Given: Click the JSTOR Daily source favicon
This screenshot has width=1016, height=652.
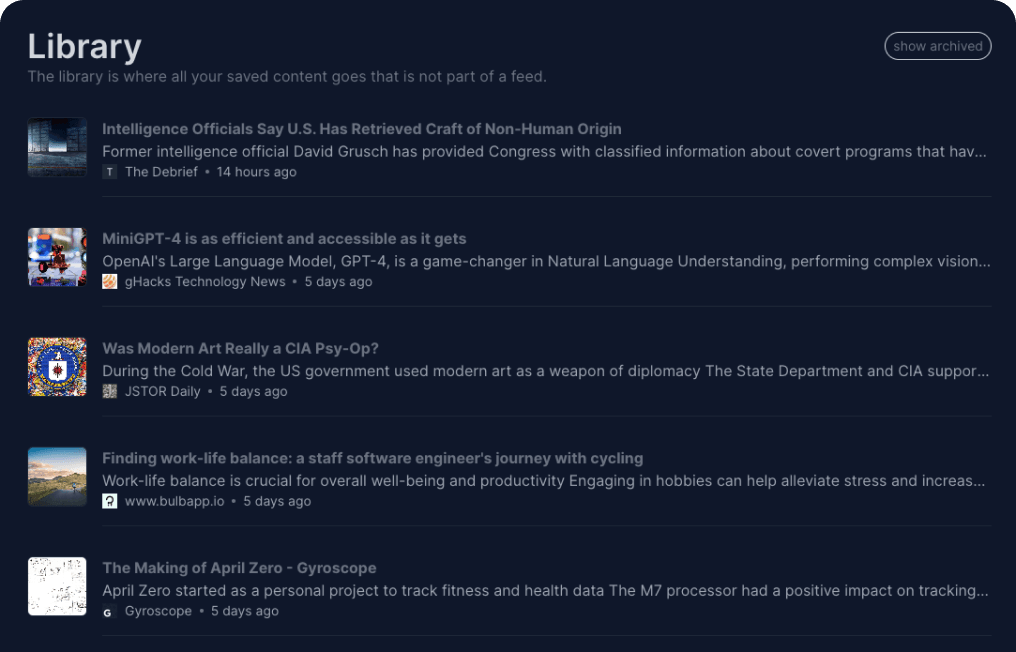Looking at the screenshot, I should 110,392.
